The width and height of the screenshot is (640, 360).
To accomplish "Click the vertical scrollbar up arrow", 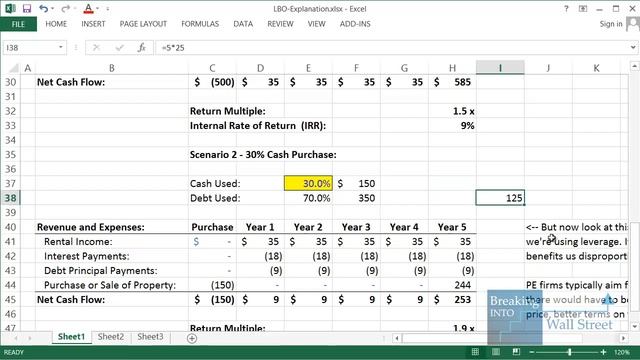I will tap(634, 66).
